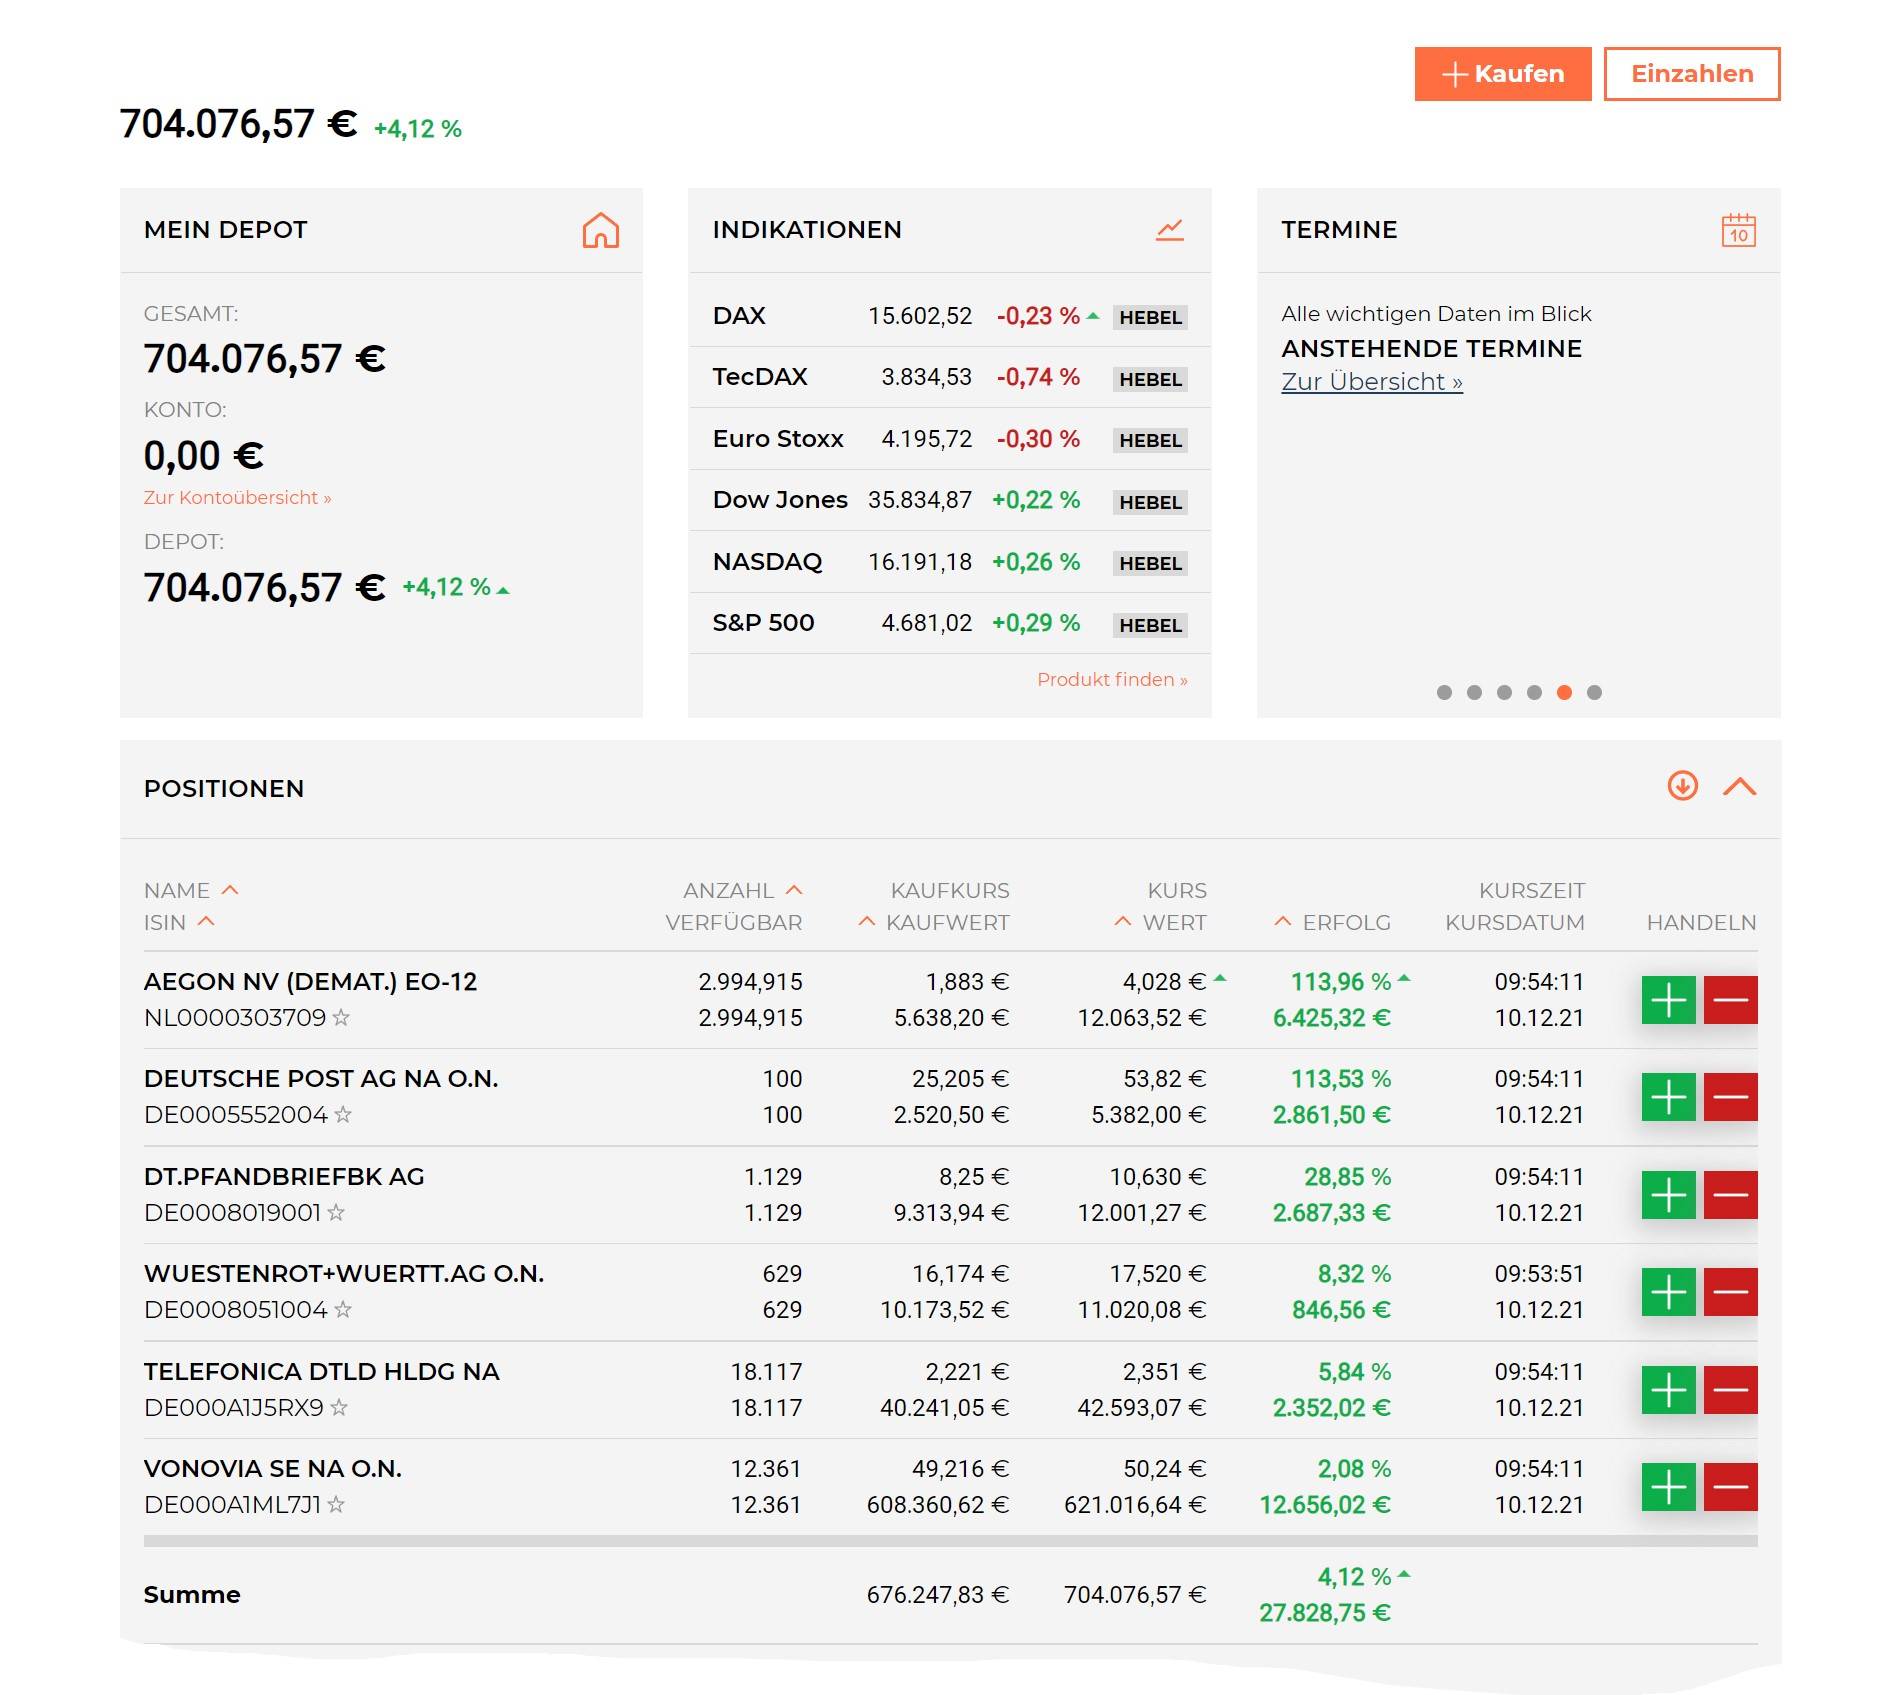Buy more TELEFONICA DTLD with green plus
Image resolution: width=1900 pixels, height=1695 pixels.
pyautogui.click(x=1669, y=1390)
